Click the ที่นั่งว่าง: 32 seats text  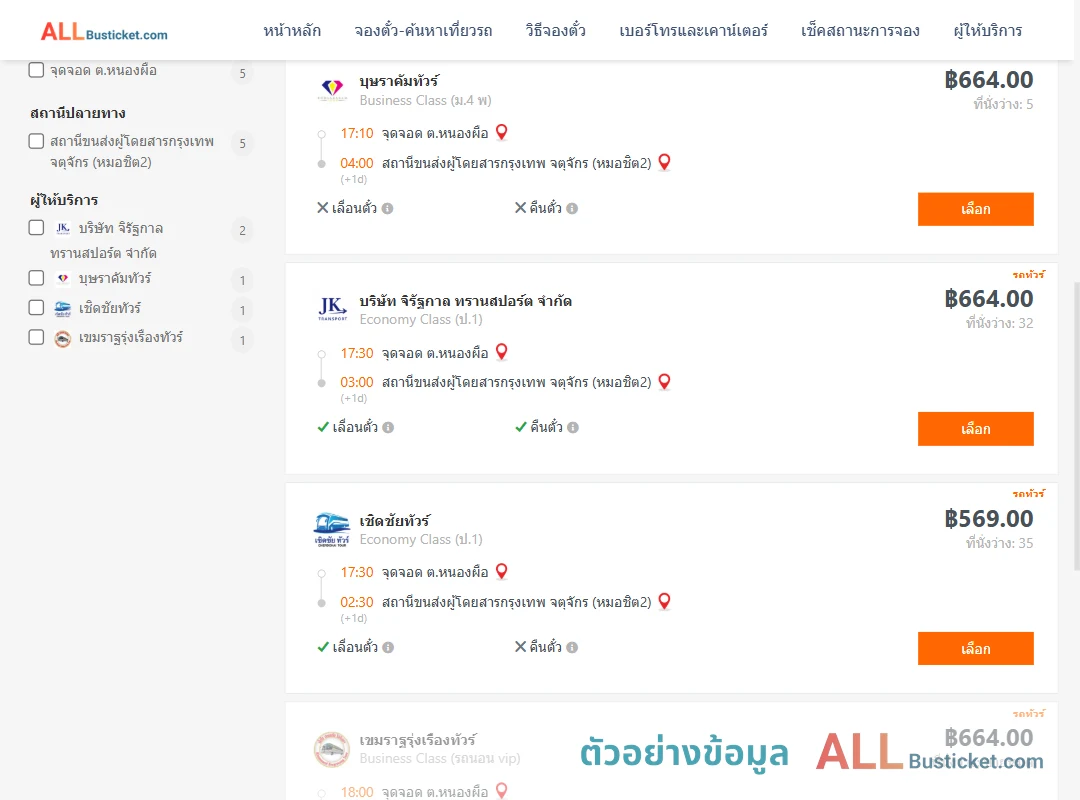(x=999, y=323)
